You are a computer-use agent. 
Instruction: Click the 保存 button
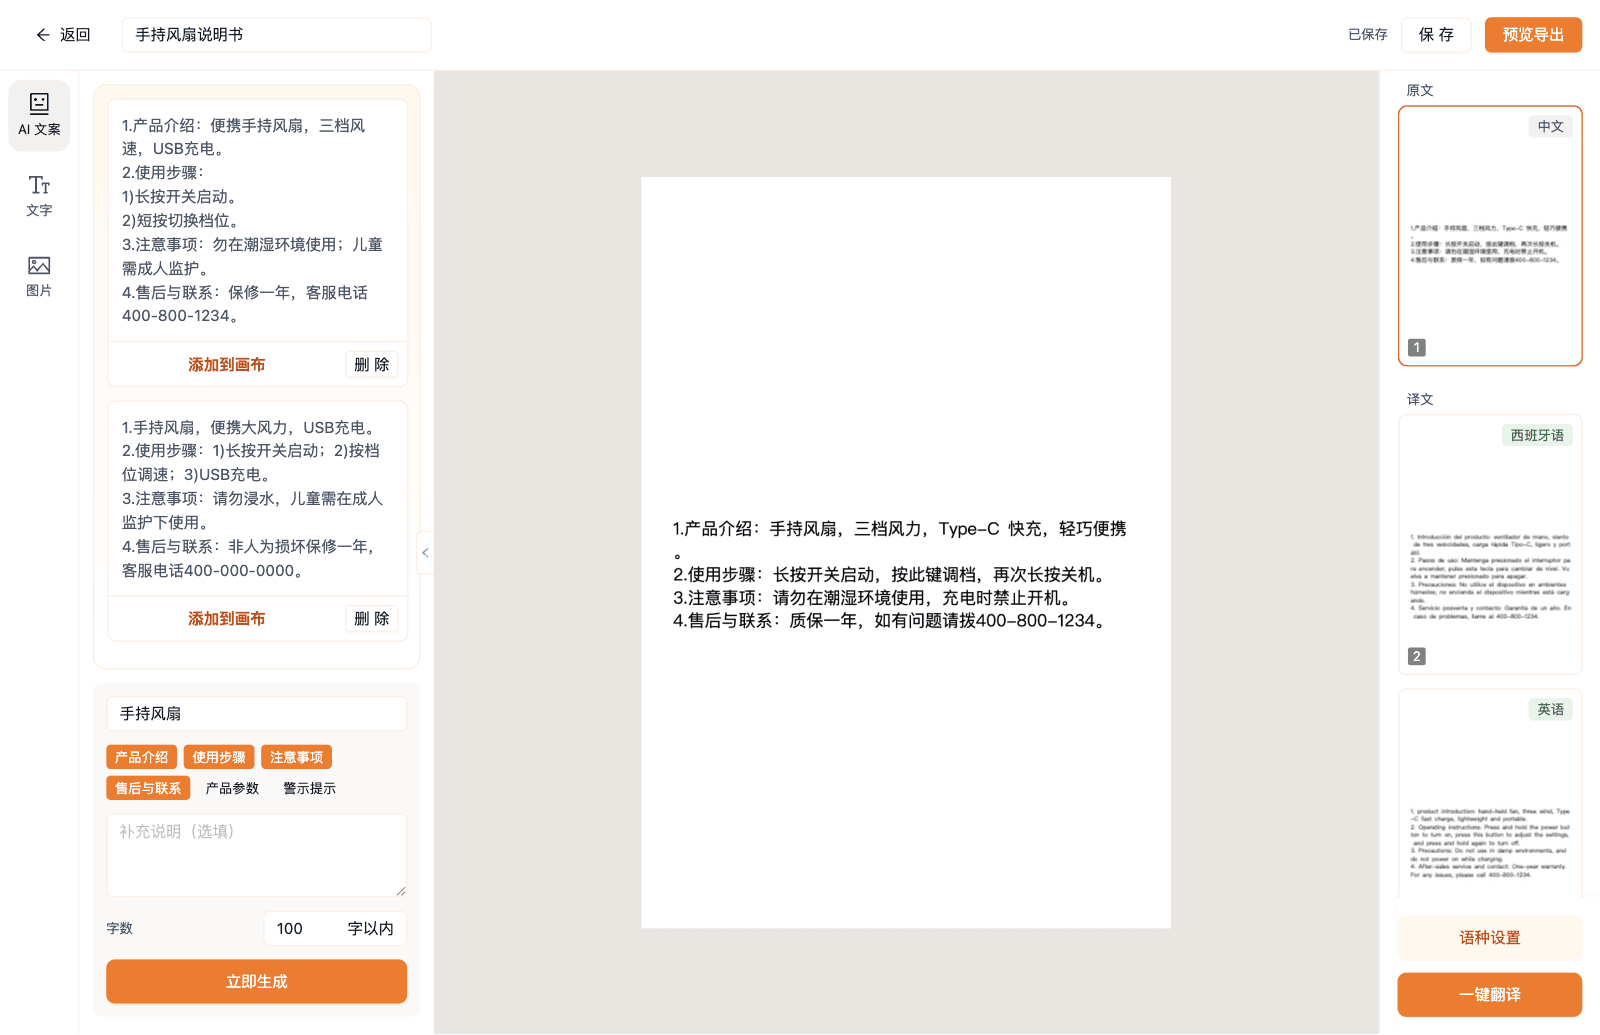click(x=1436, y=35)
